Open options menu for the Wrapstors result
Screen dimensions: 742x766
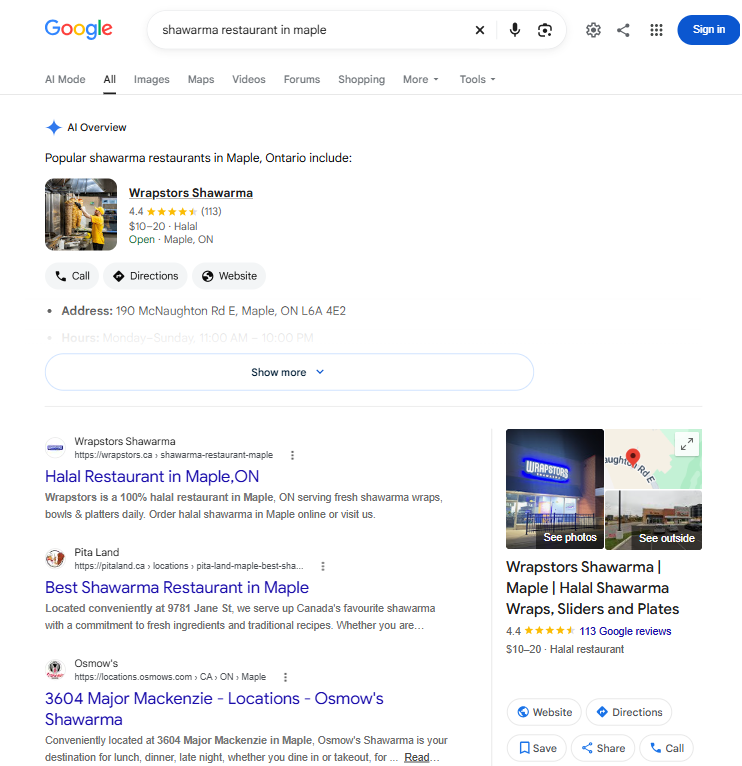292,455
